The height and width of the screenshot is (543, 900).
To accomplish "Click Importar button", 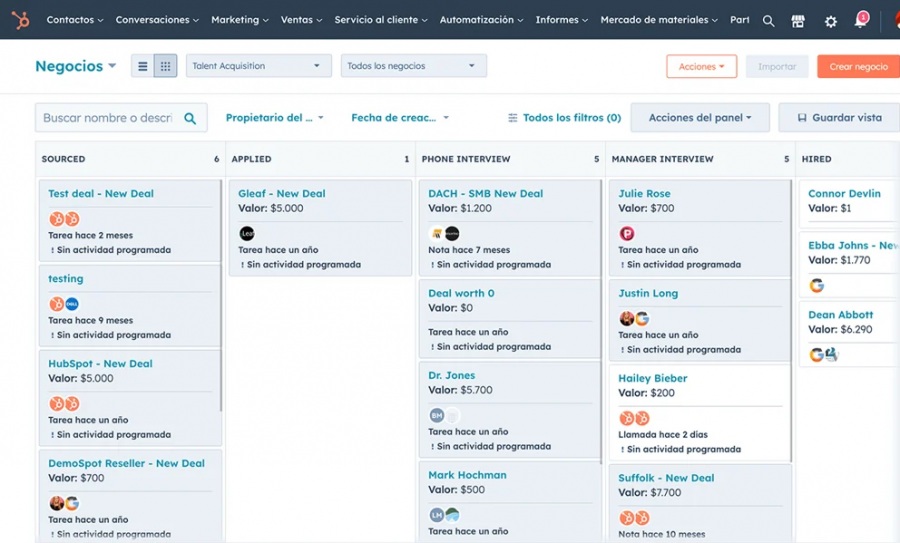I will point(777,67).
